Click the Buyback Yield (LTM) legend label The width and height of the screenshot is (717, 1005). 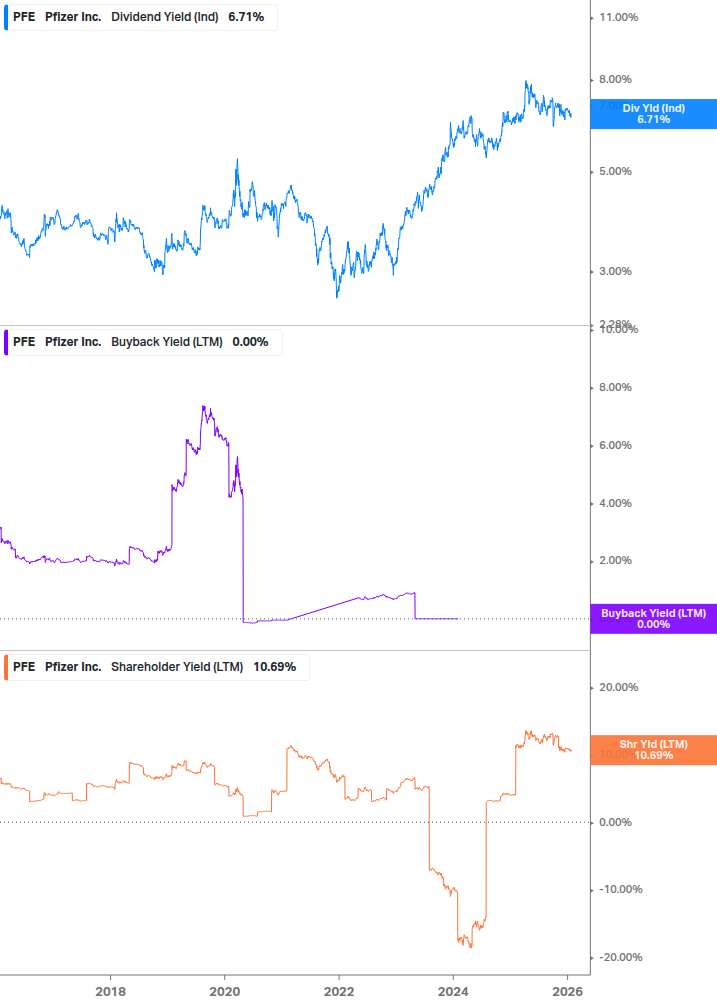tap(166, 342)
